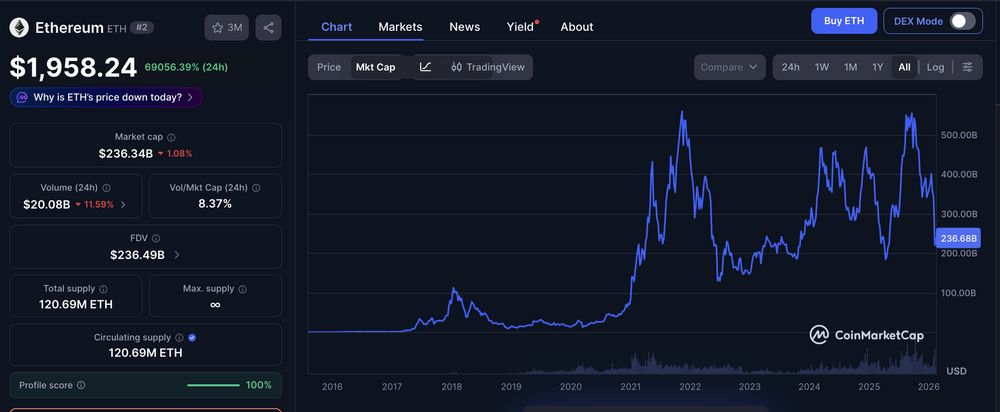Screen dimensions: 1000x412
Task: Add Ethereum to watchlist star button
Action: coord(227,27)
